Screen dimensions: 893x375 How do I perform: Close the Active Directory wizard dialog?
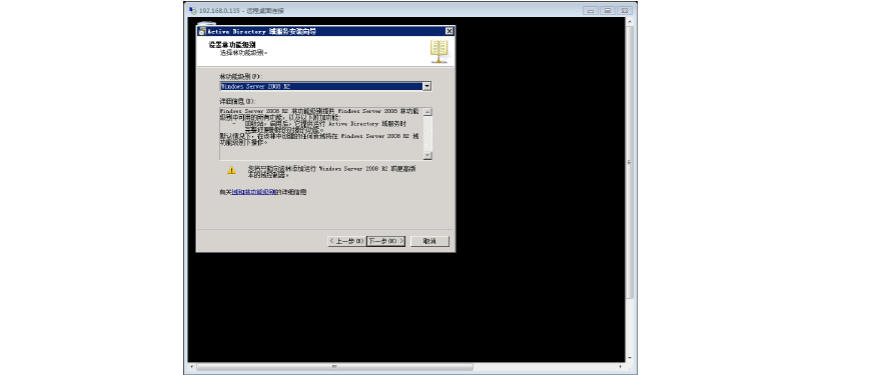pyautogui.click(x=449, y=31)
